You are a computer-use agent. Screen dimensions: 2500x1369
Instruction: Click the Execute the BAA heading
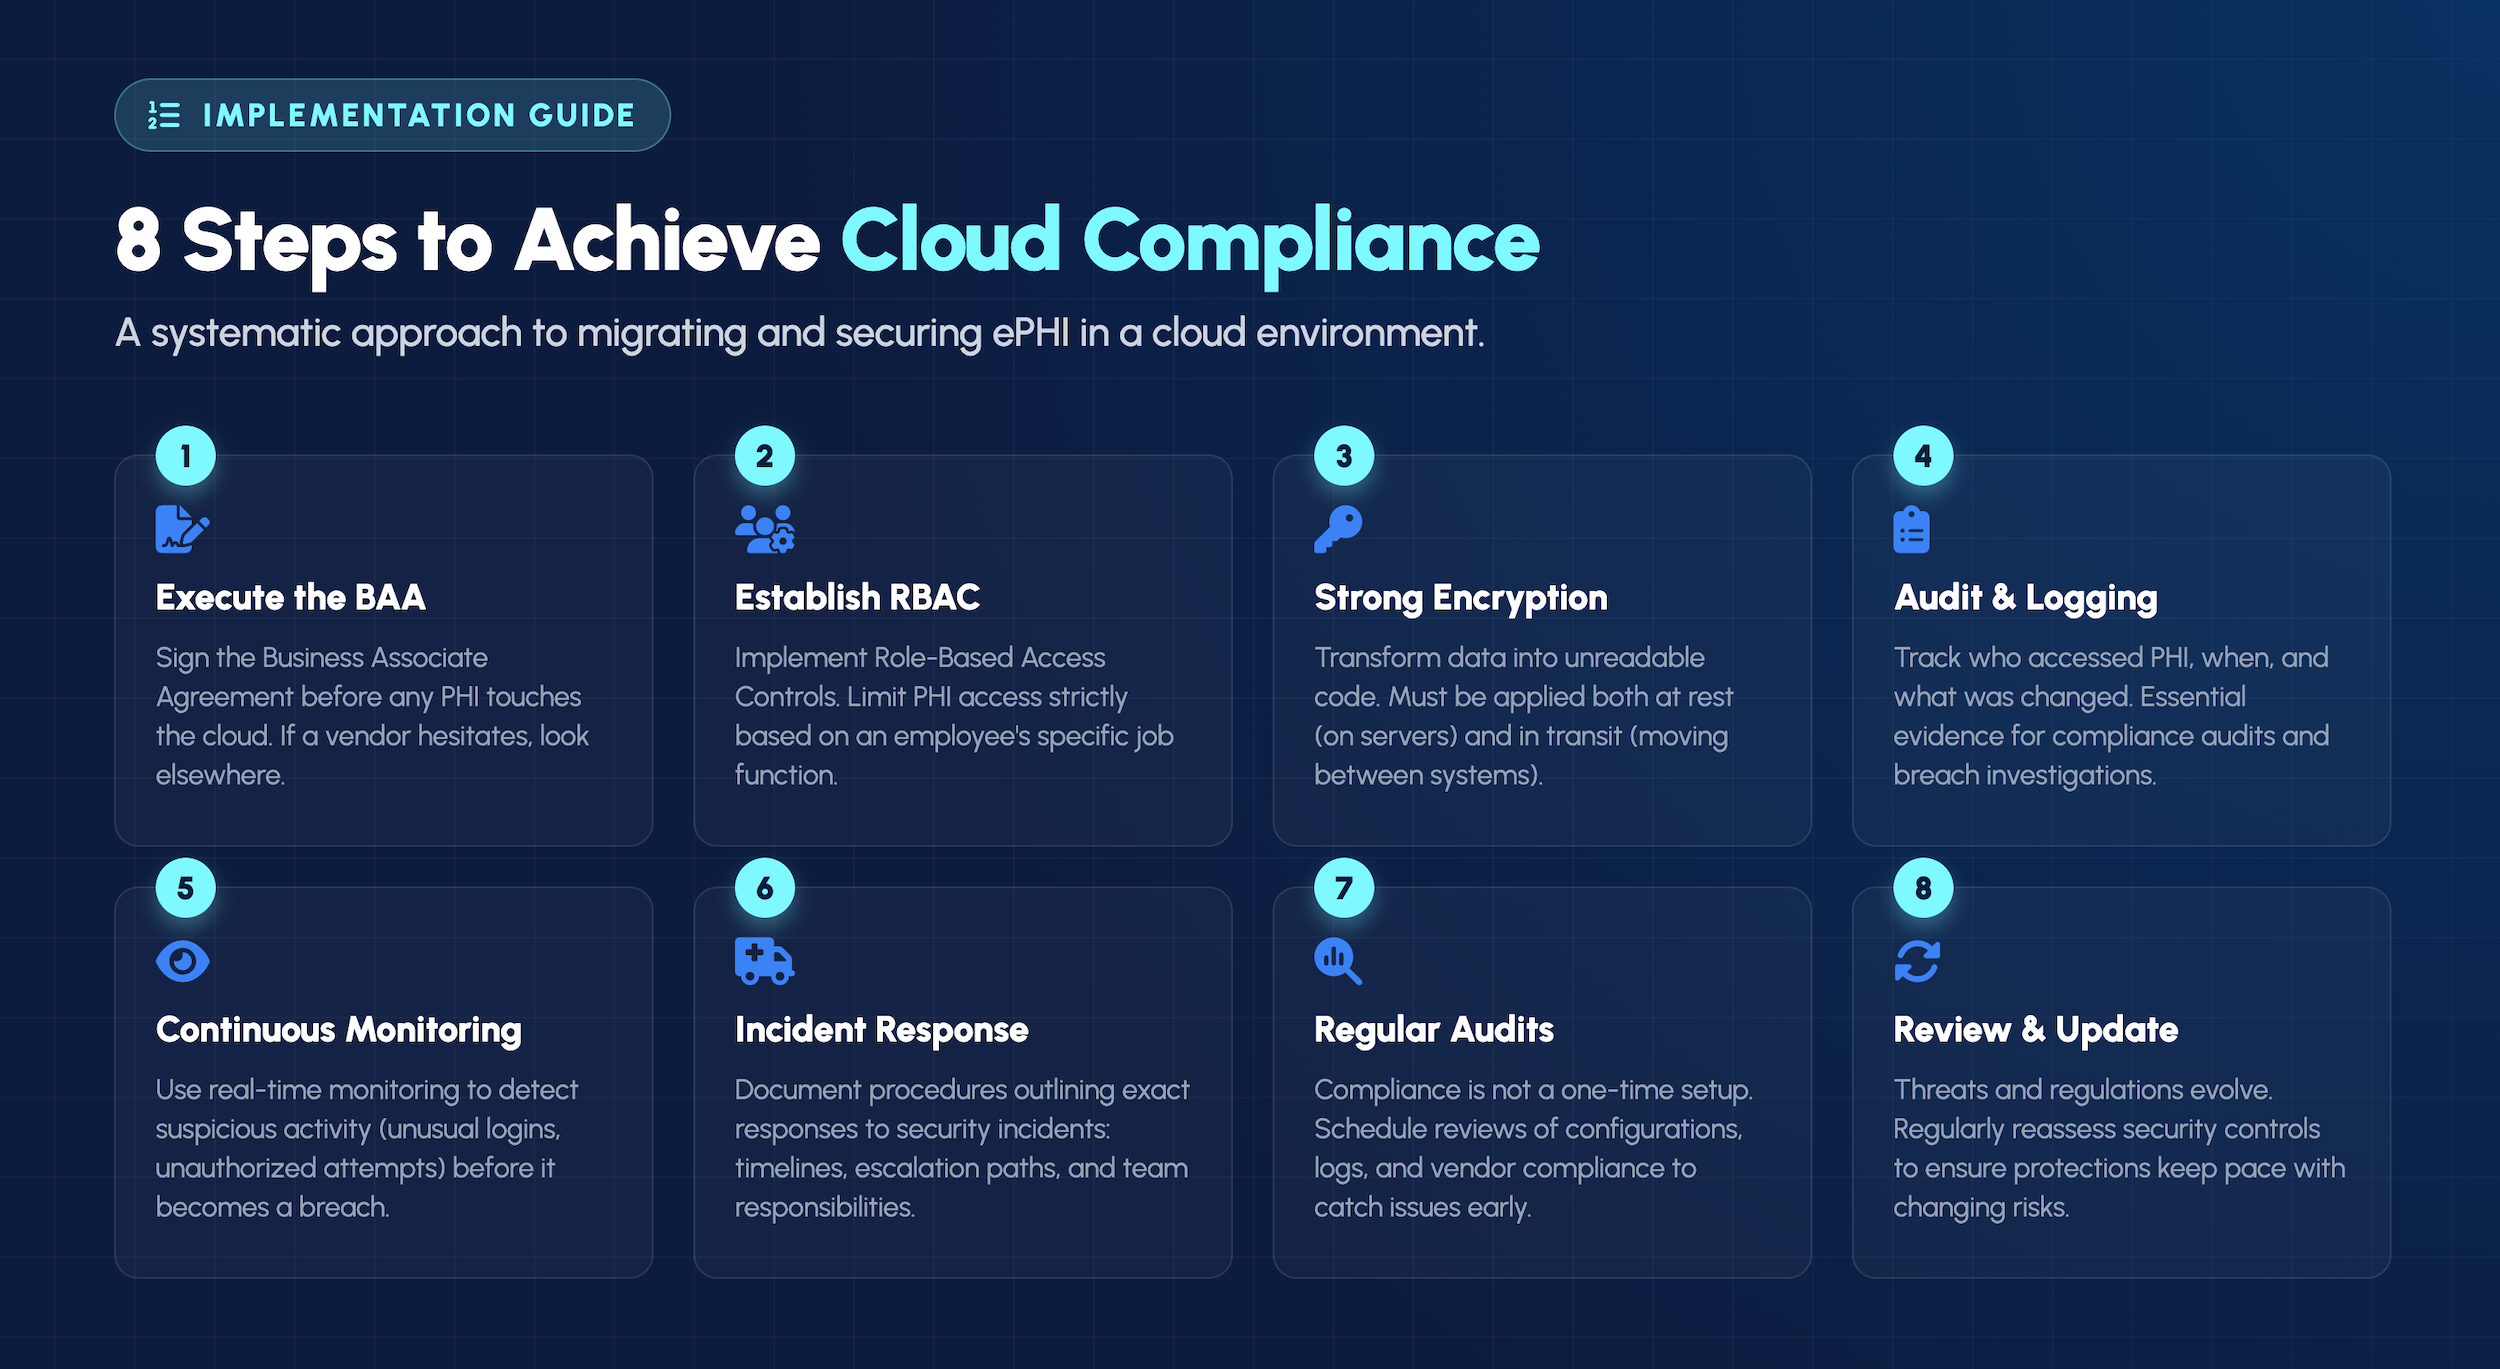[x=290, y=597]
